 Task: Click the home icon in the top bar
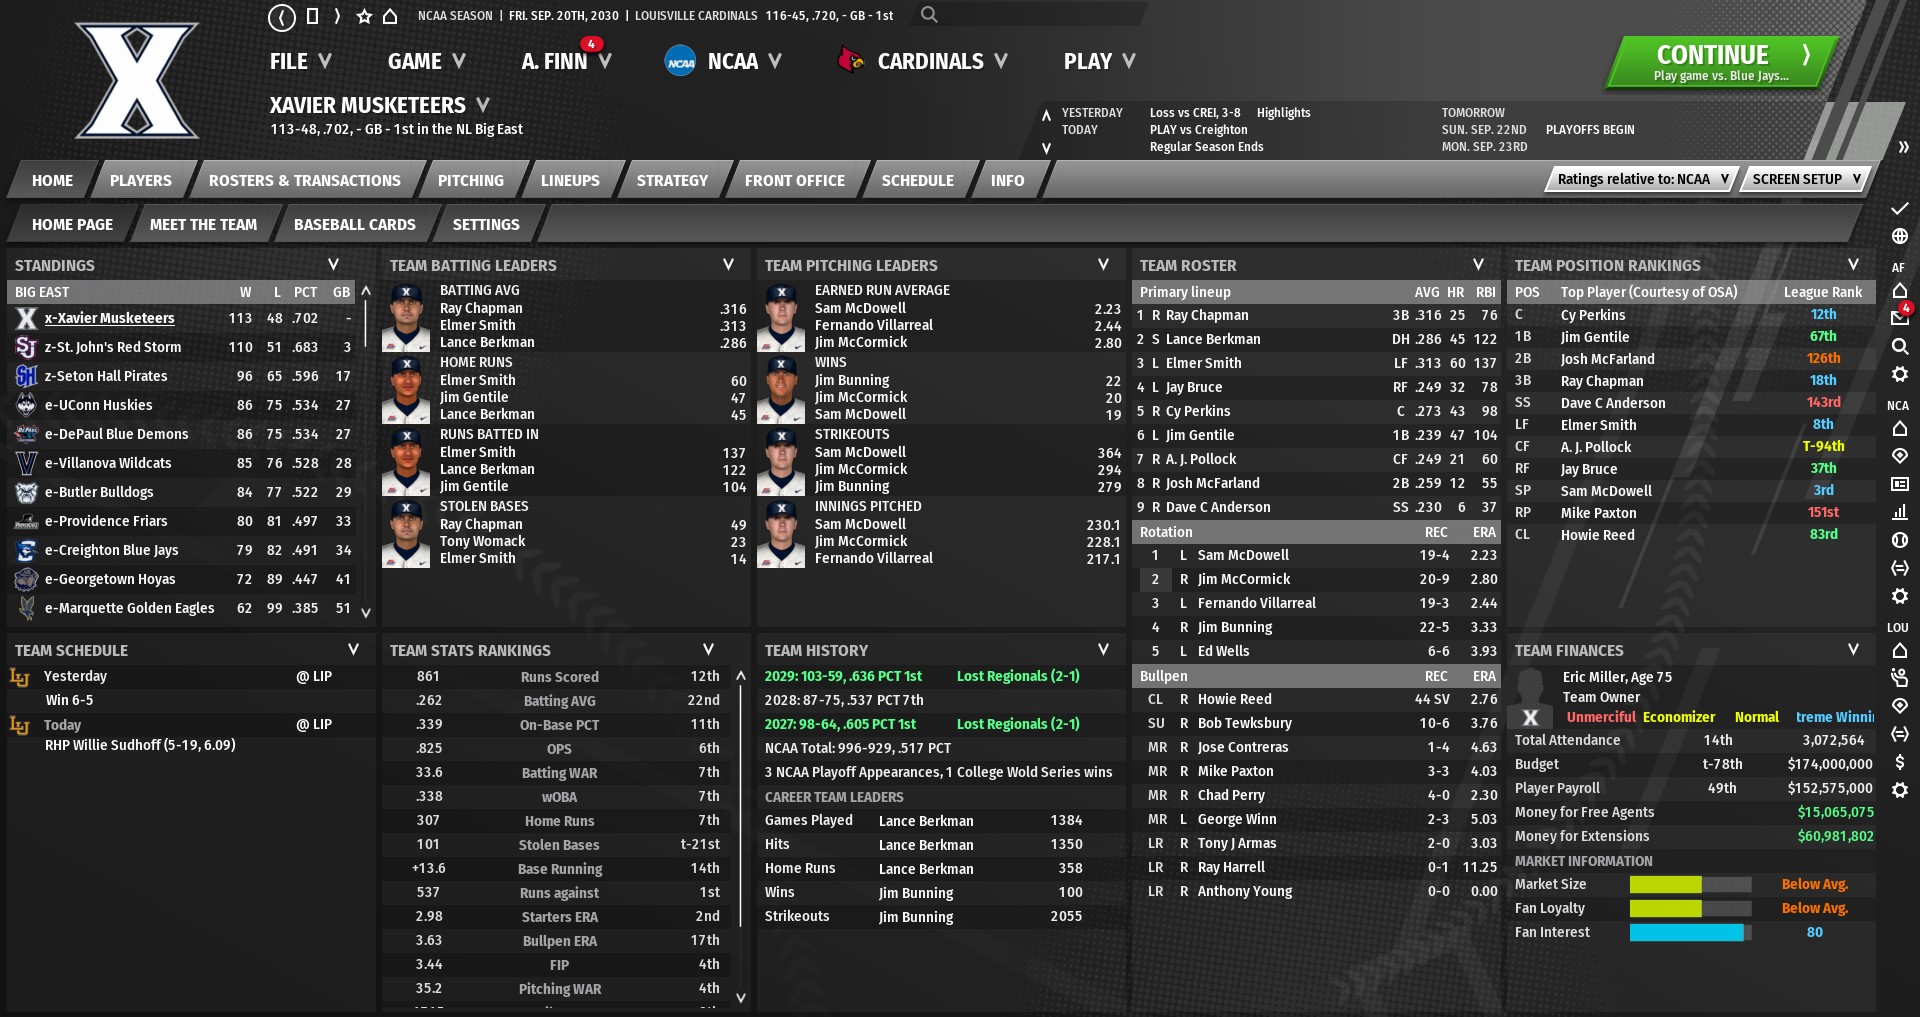(390, 16)
